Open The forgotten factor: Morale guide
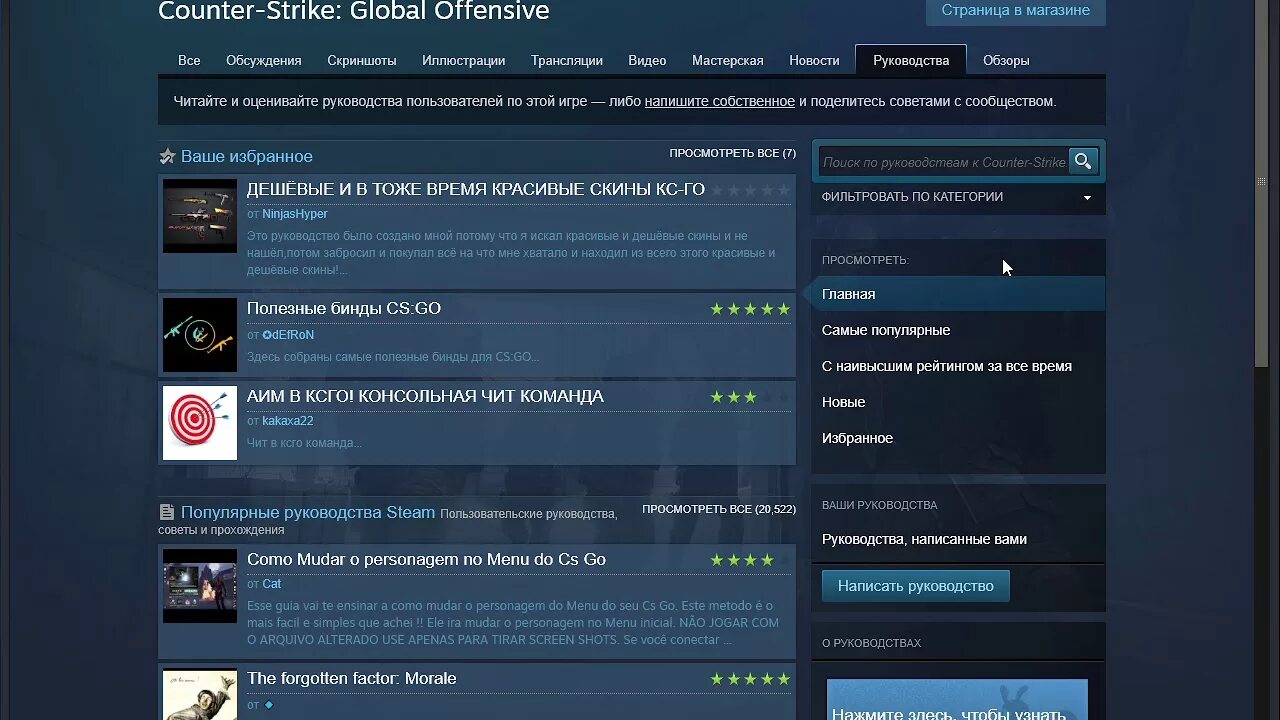 [x=352, y=678]
